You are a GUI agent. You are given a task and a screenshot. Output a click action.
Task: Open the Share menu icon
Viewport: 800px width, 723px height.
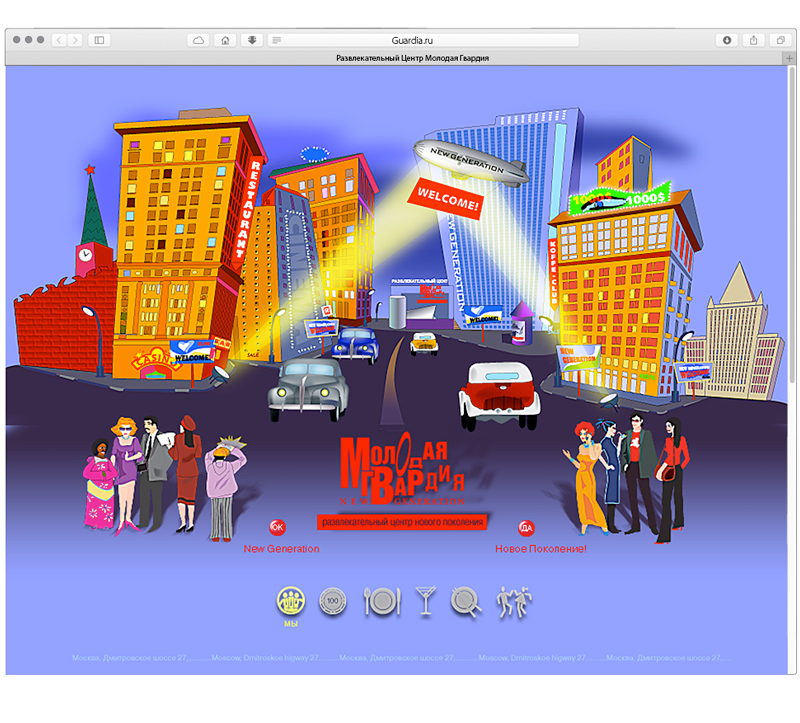[754, 40]
